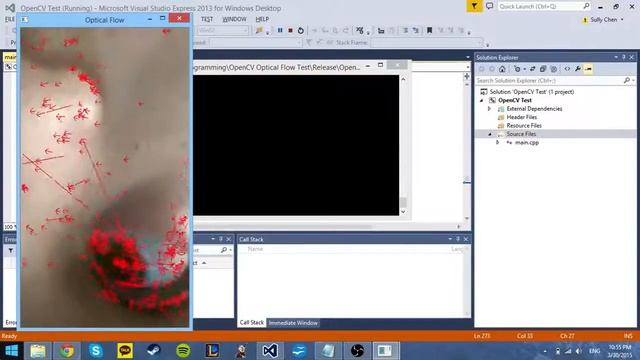Click the Search Solution Explorer field
This screenshot has height=360, width=640.
(x=556, y=80)
